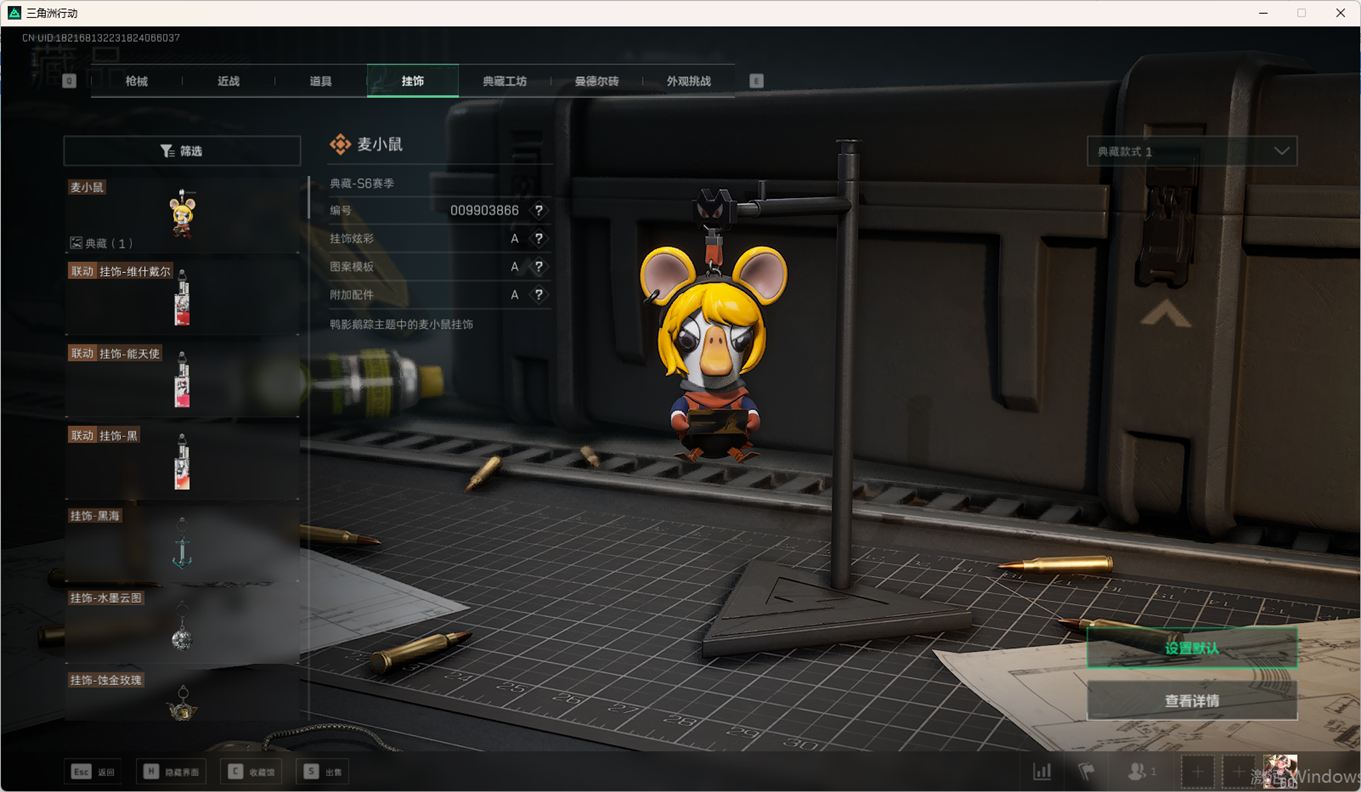Select the 挂饰-蚀金玫瑰 charm item
1361x792 pixels.
click(x=182, y=697)
